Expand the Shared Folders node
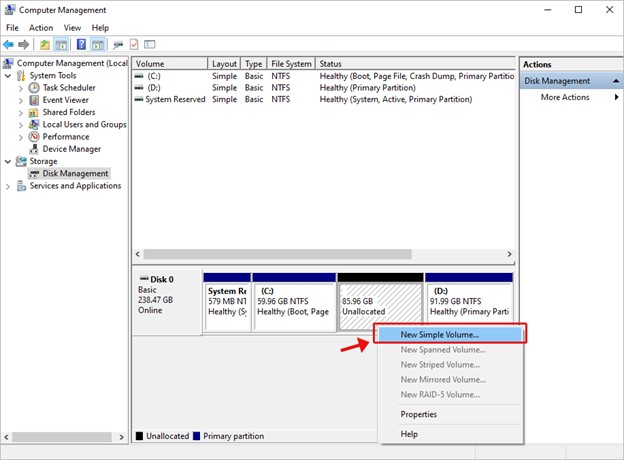624x460 pixels. [x=21, y=113]
